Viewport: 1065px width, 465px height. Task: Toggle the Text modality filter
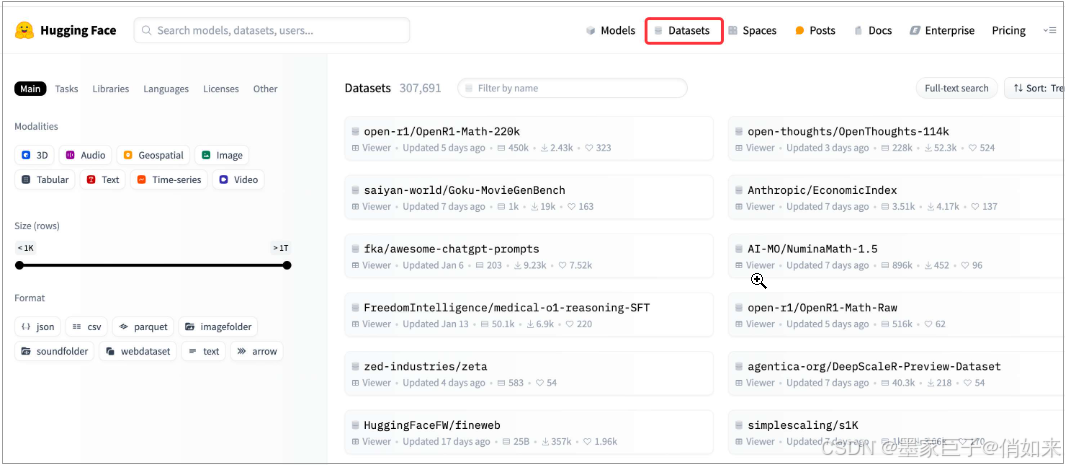click(x=103, y=180)
